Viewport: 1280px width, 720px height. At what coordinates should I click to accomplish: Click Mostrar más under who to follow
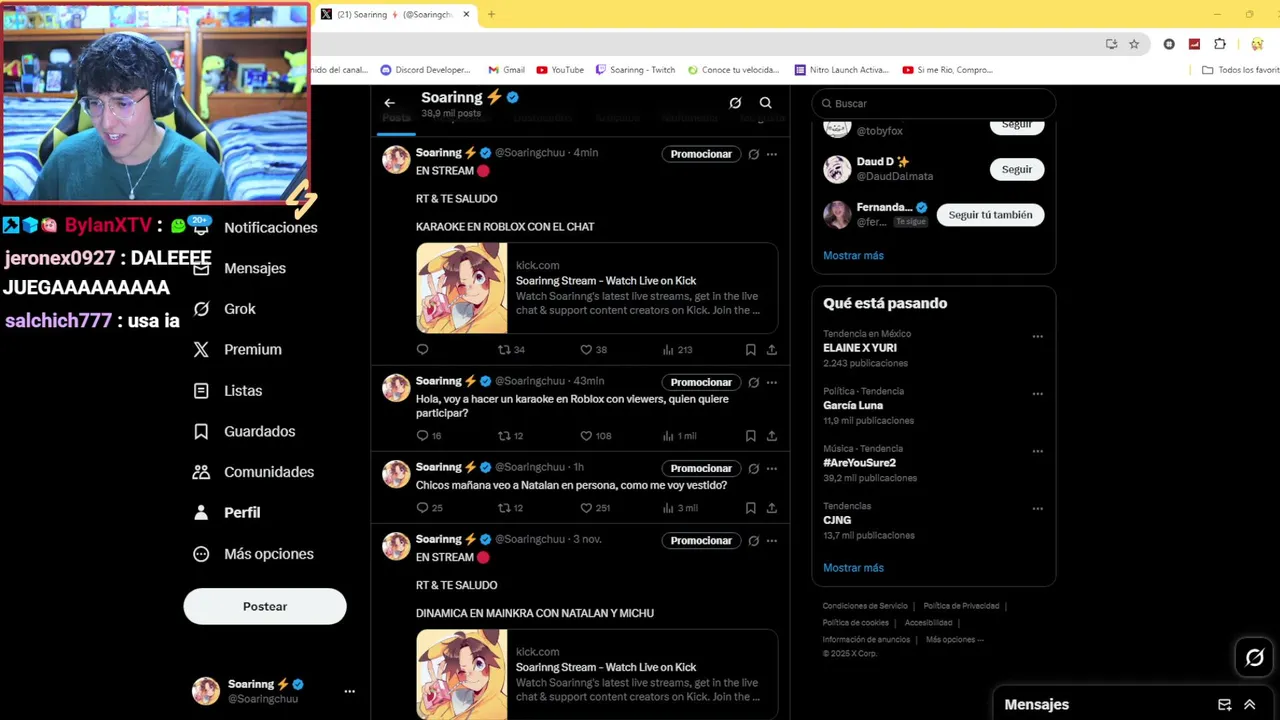pos(853,255)
